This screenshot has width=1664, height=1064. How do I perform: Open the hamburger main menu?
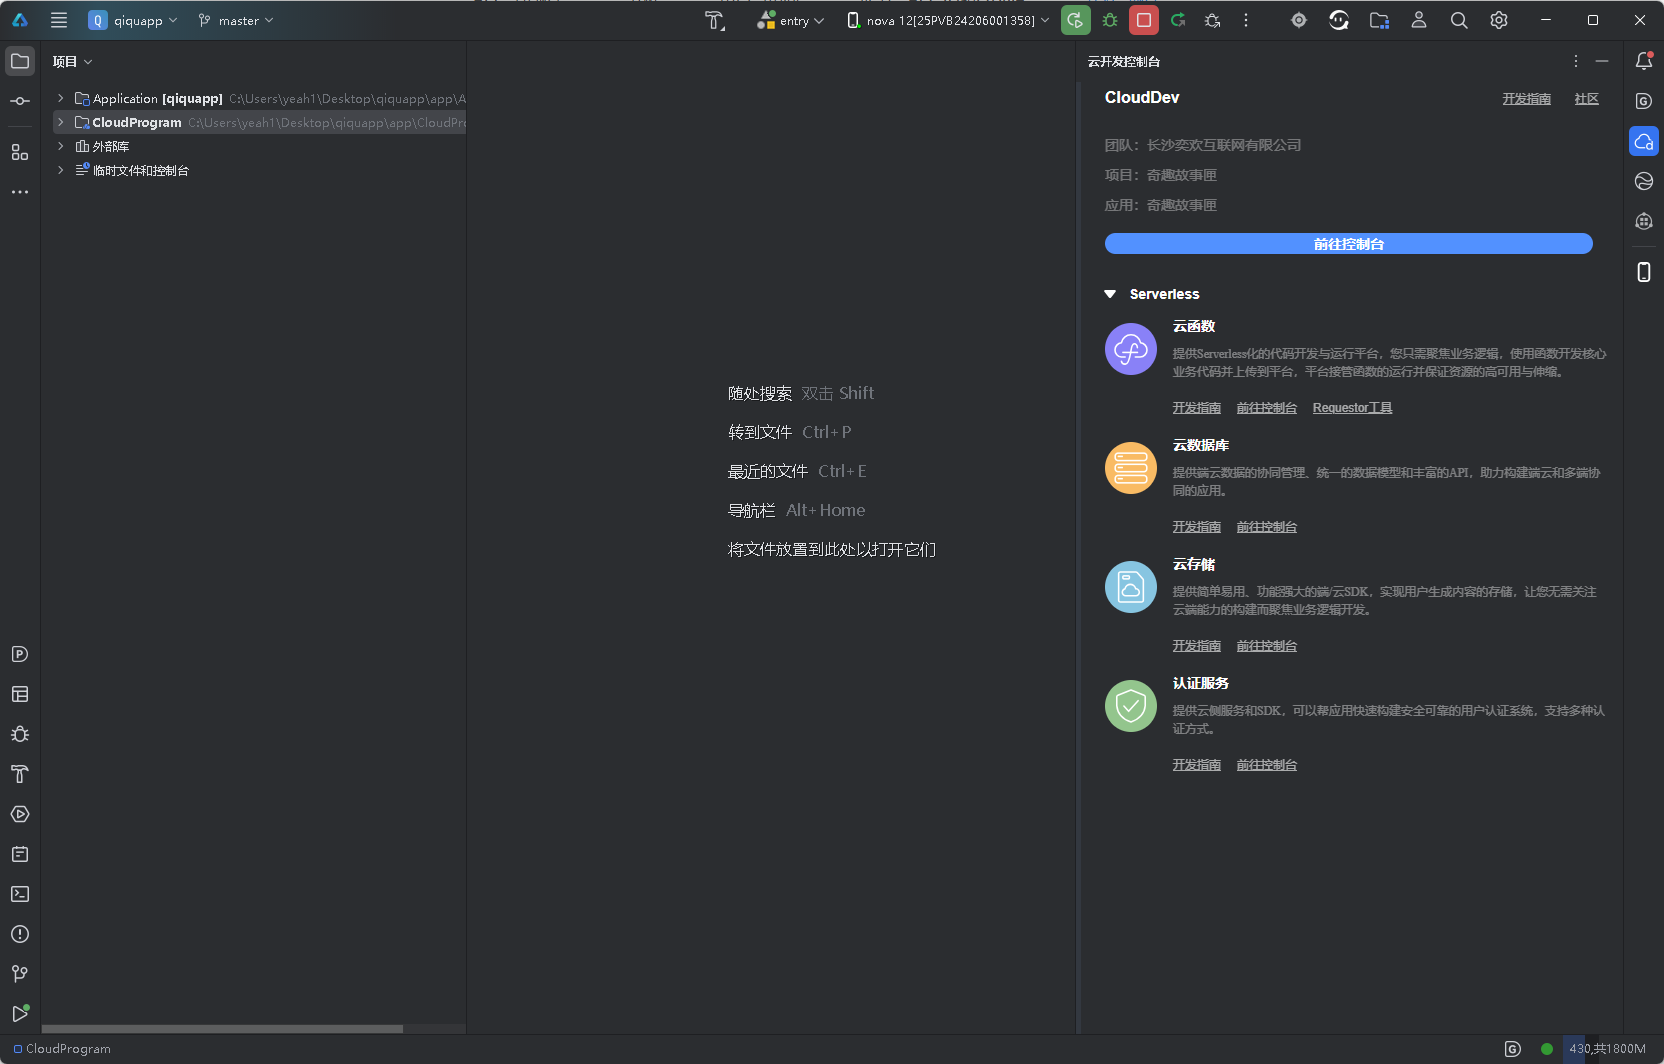(59, 20)
